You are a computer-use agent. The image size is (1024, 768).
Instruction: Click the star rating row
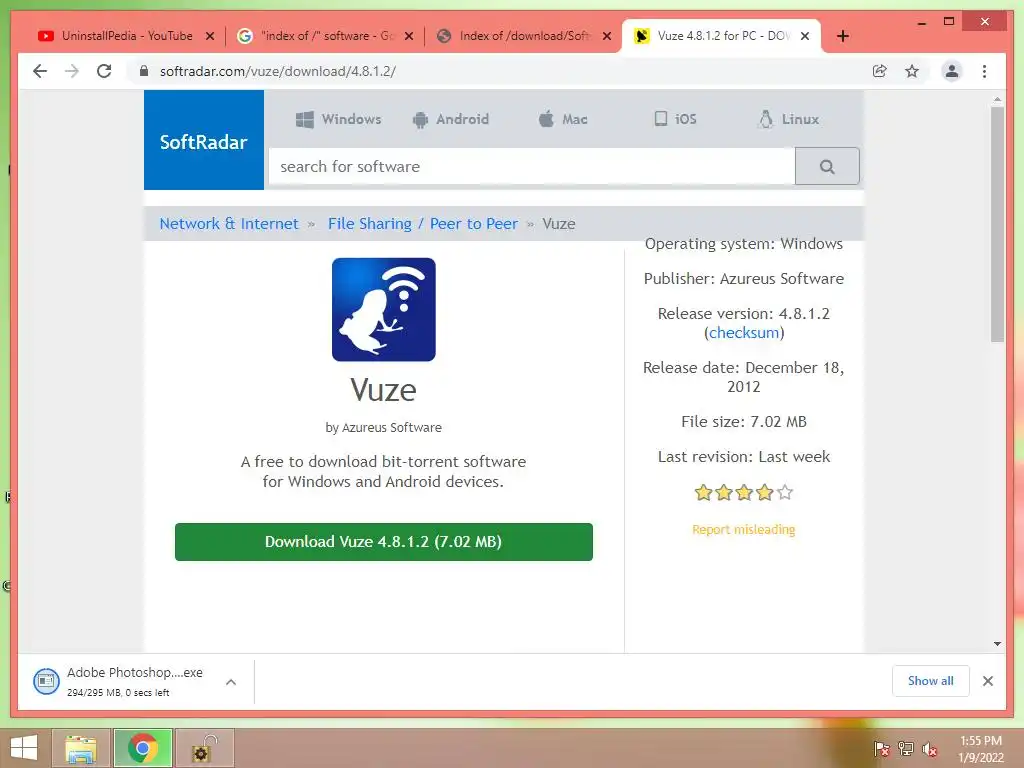(x=744, y=492)
